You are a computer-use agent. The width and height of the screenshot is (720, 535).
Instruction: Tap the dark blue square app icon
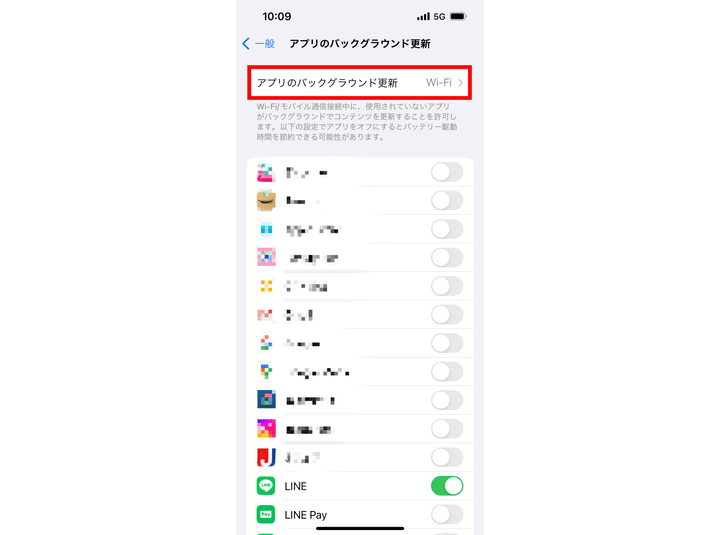tap(266, 400)
